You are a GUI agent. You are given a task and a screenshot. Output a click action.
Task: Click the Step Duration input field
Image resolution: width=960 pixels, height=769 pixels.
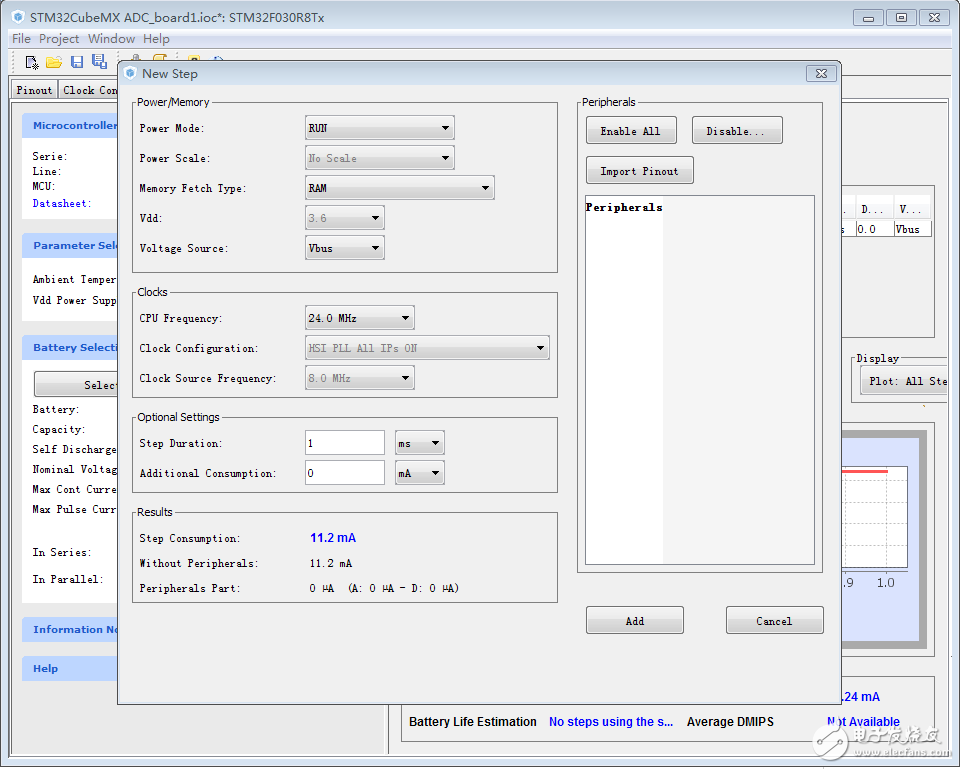click(x=344, y=443)
